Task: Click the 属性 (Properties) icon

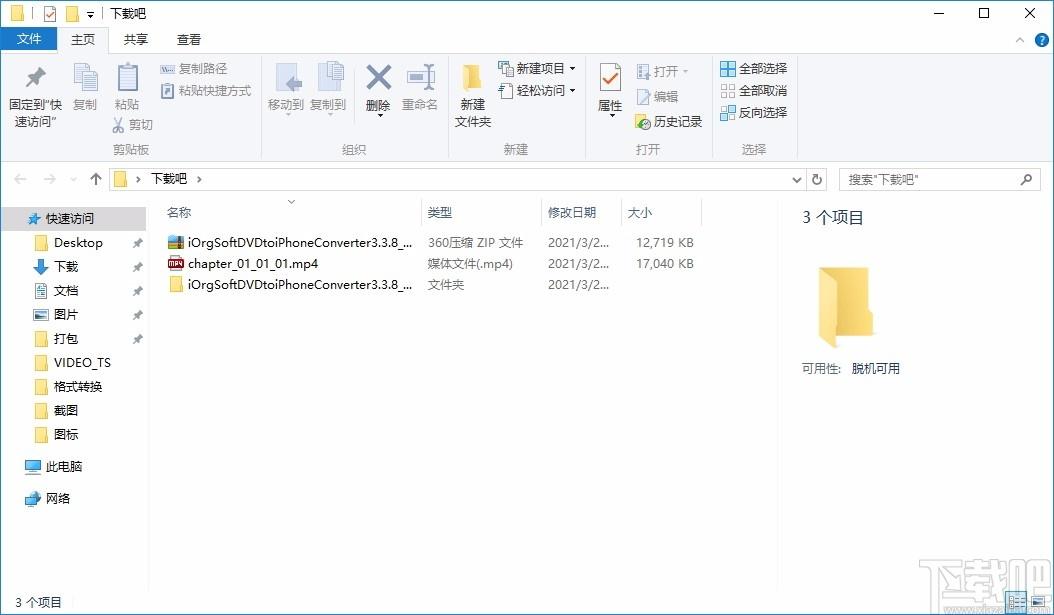Action: (x=610, y=79)
